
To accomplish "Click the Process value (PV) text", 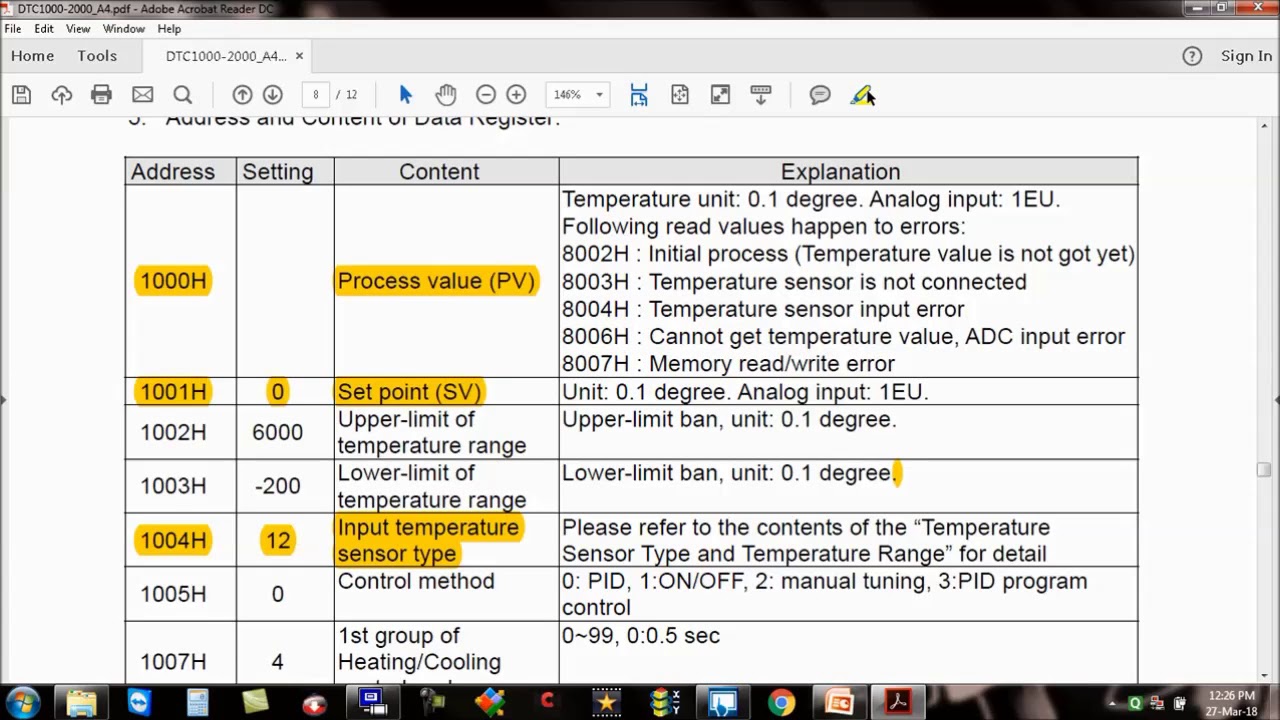I will (x=437, y=281).
